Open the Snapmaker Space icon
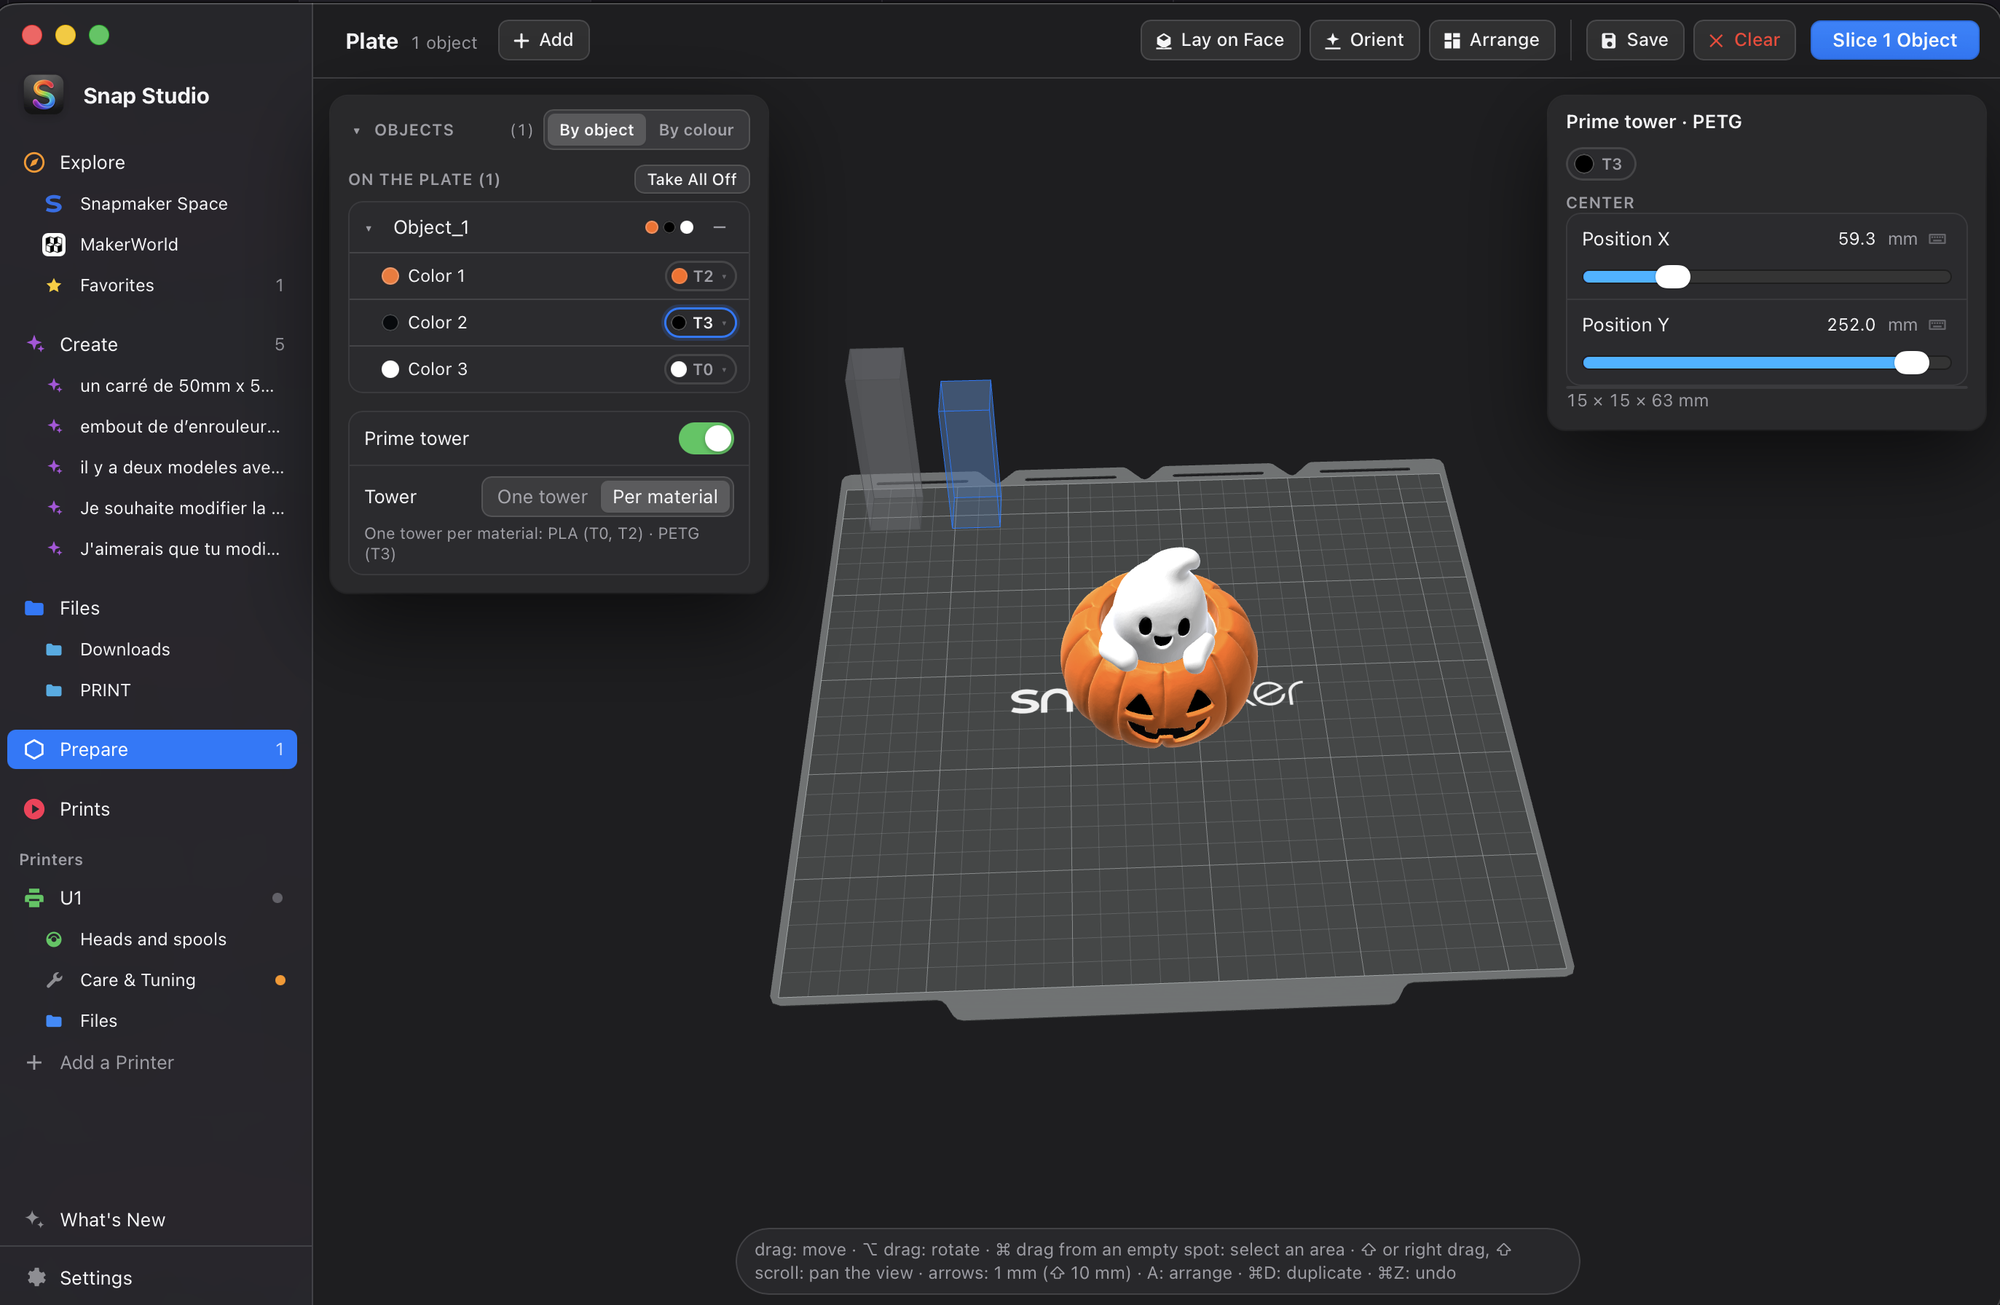The width and height of the screenshot is (2000, 1305). point(54,203)
